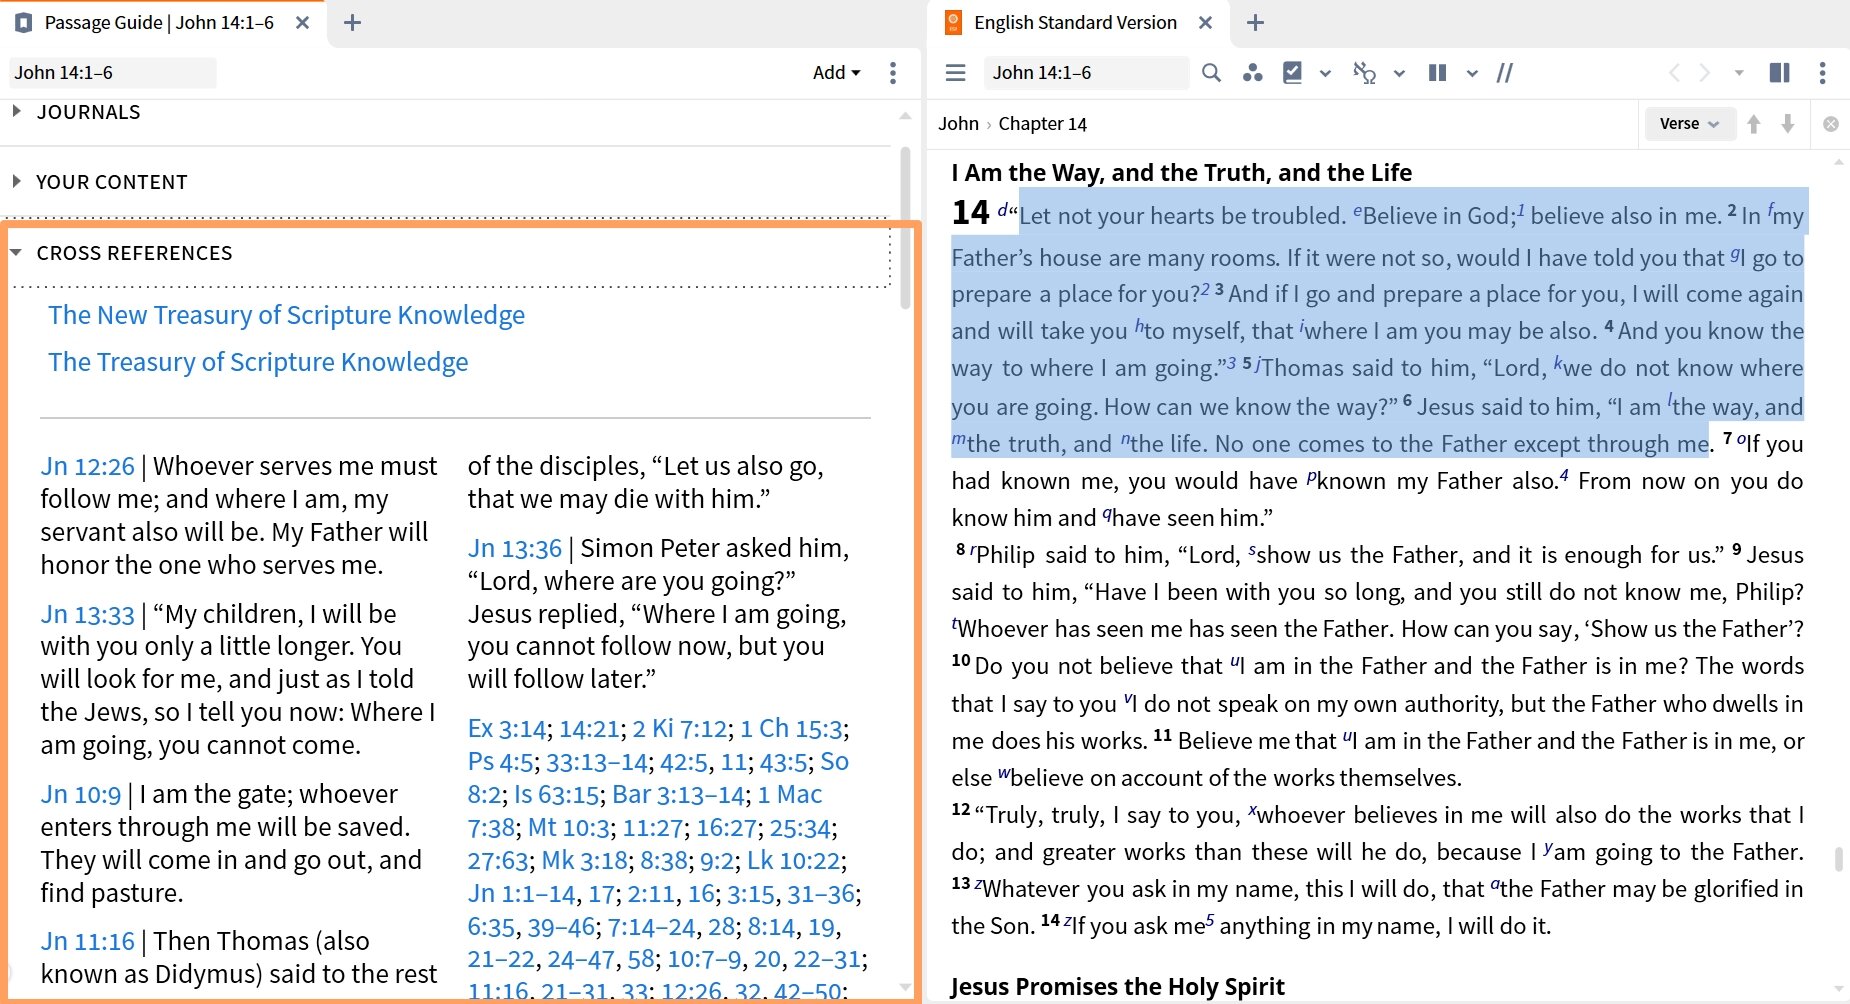1850x1004 pixels.
Task: Click the interlinear toggle icon
Action: [x=1364, y=73]
